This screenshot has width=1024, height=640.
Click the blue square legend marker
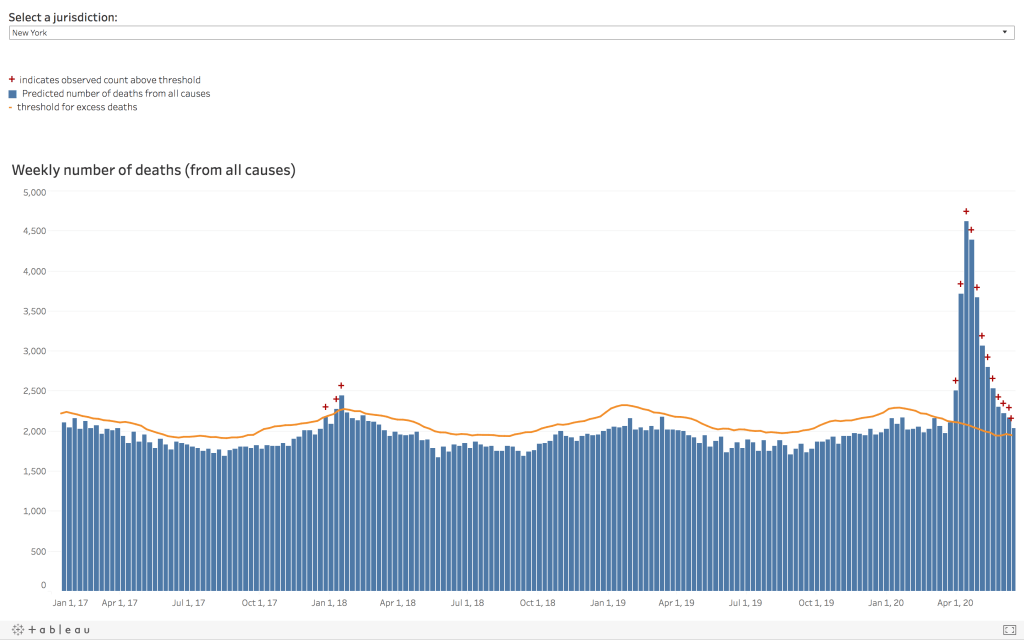(12, 93)
